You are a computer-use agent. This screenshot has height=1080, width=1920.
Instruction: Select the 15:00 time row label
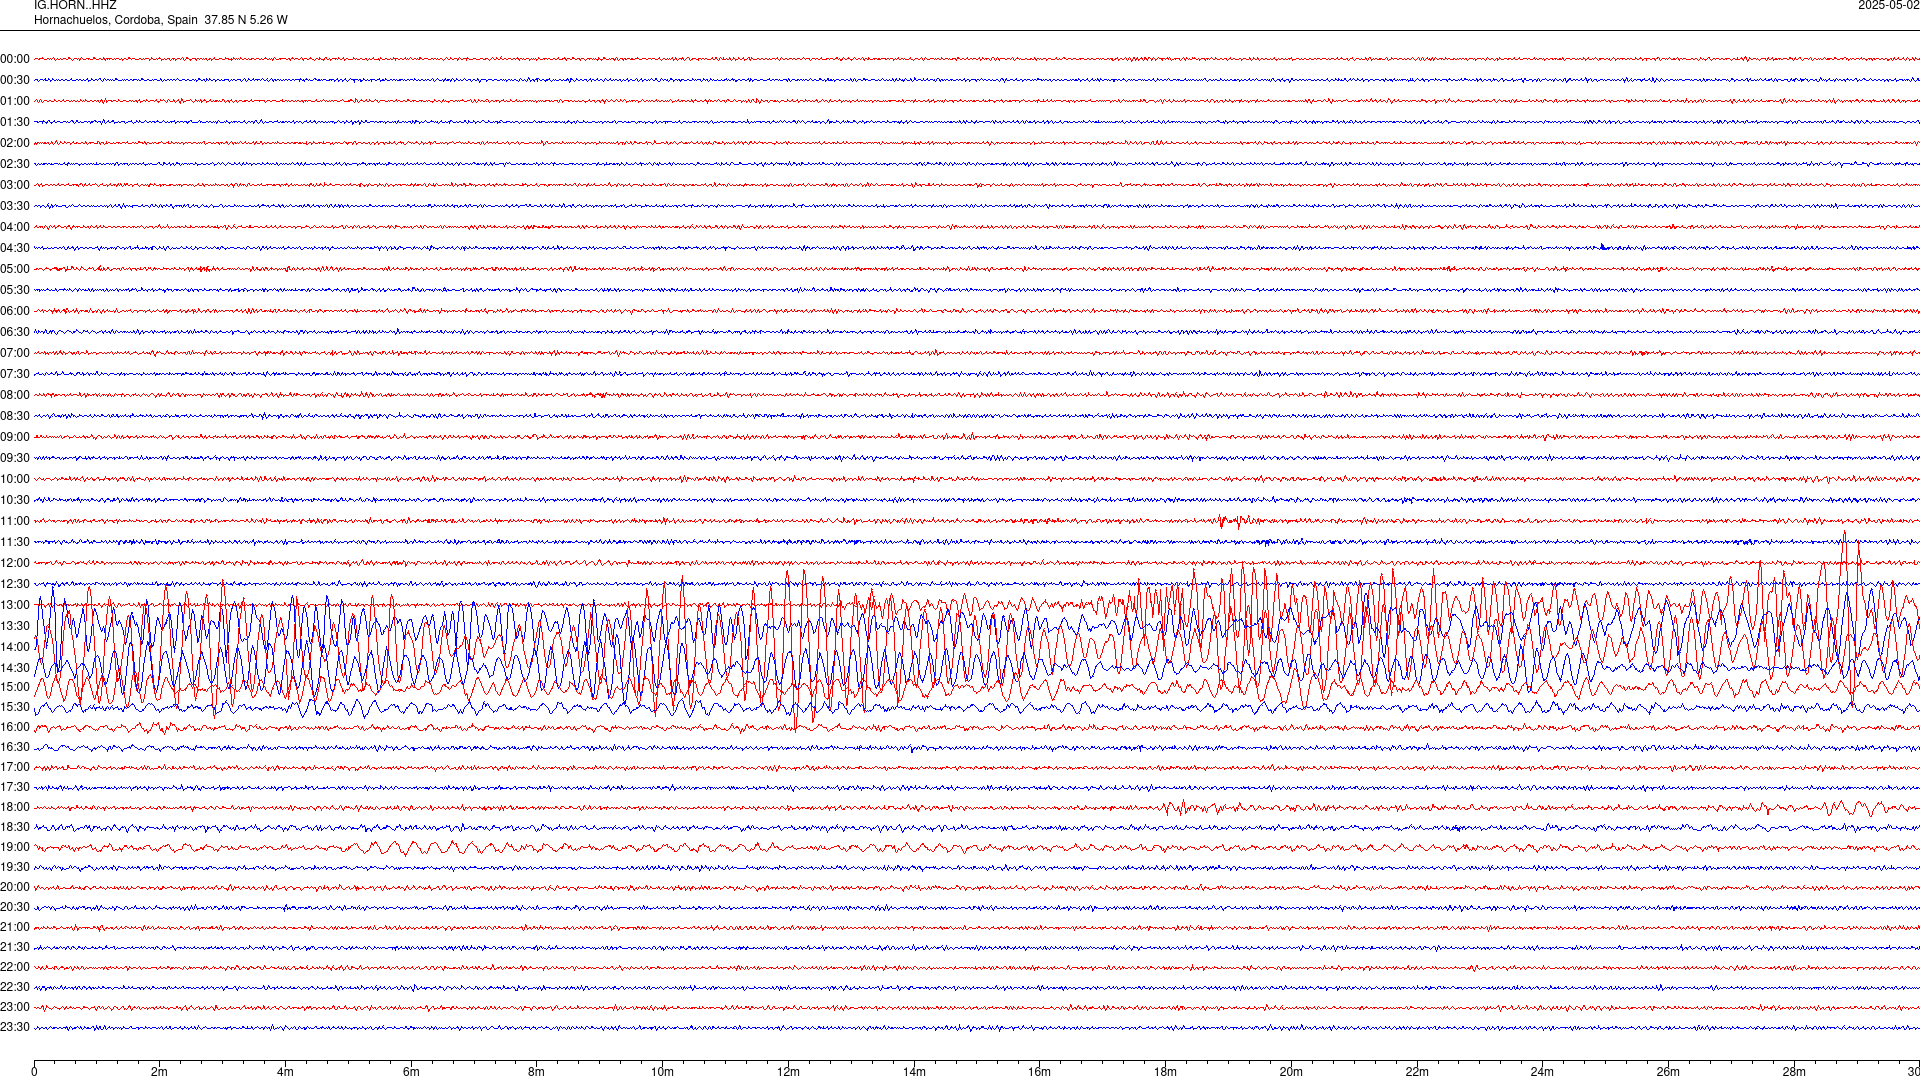(15, 687)
